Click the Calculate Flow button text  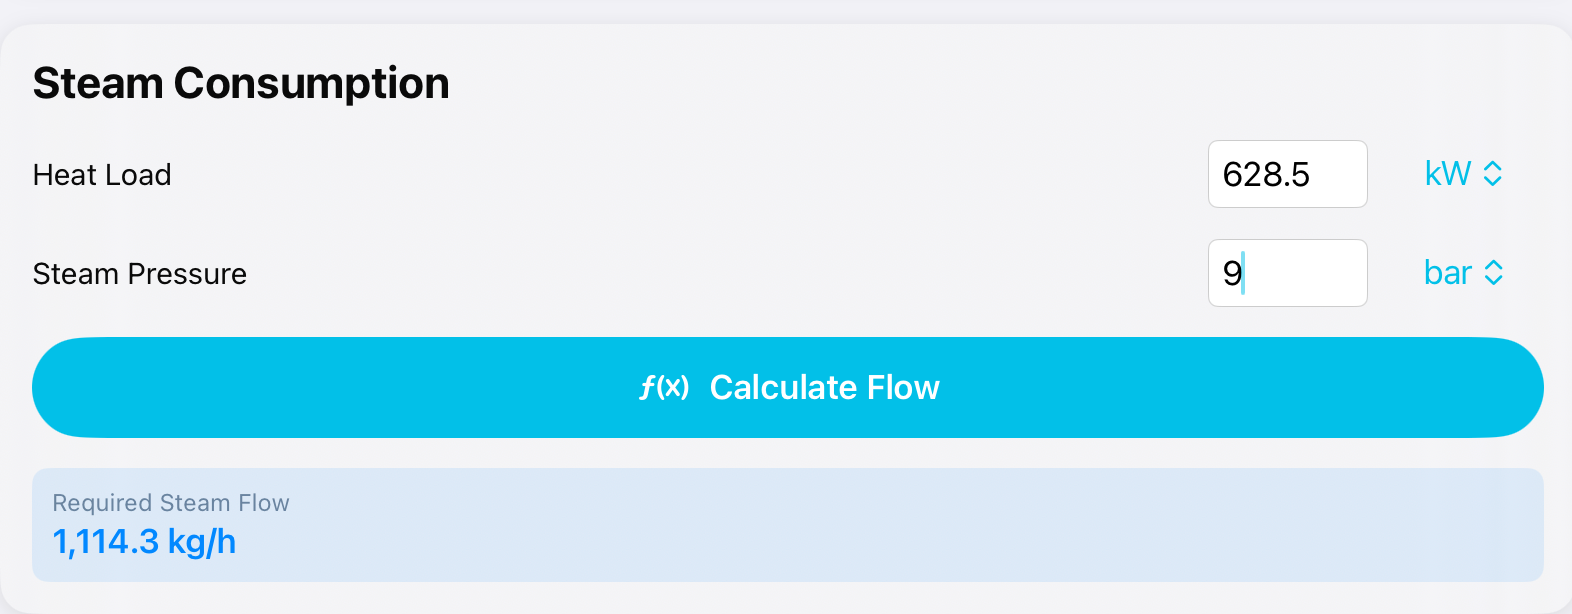[x=824, y=387]
